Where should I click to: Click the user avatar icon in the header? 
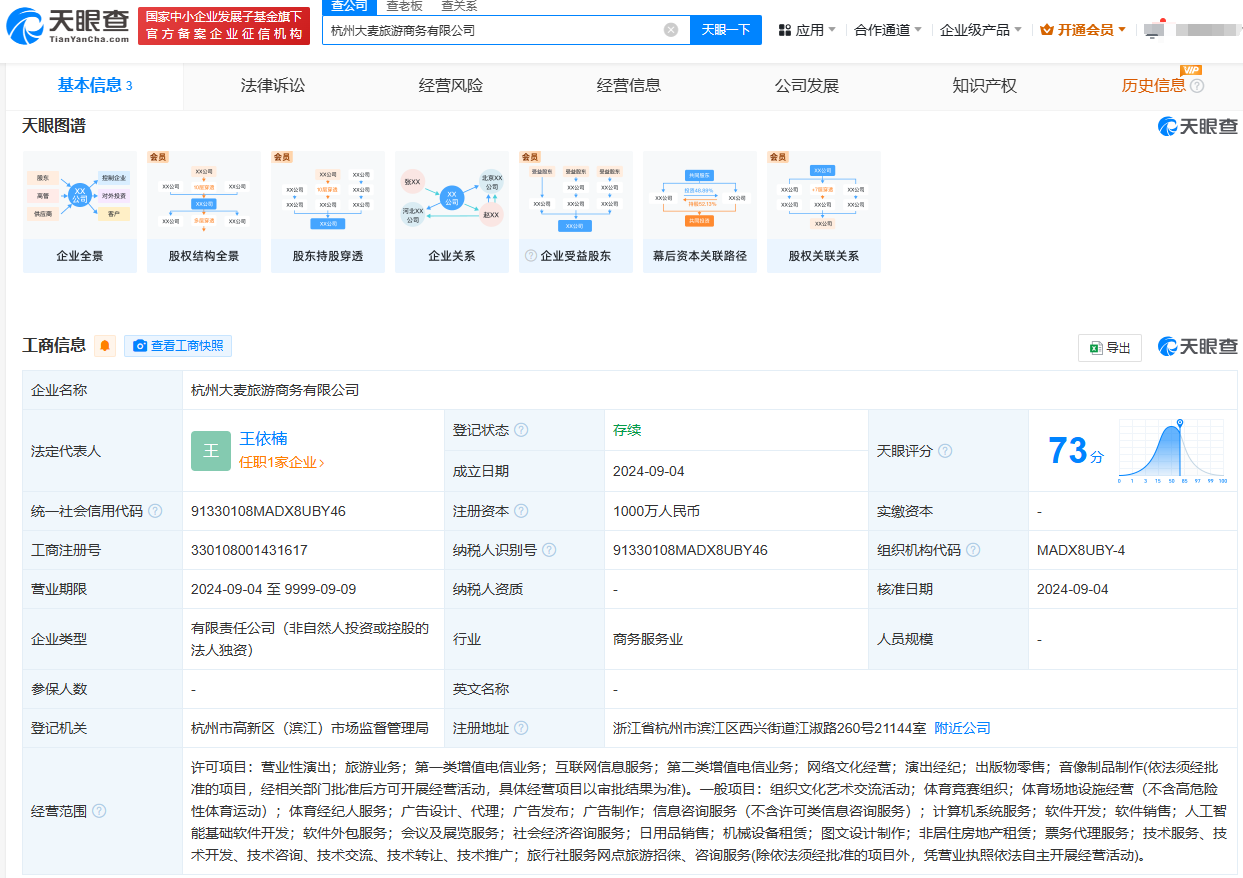[x=1154, y=30]
